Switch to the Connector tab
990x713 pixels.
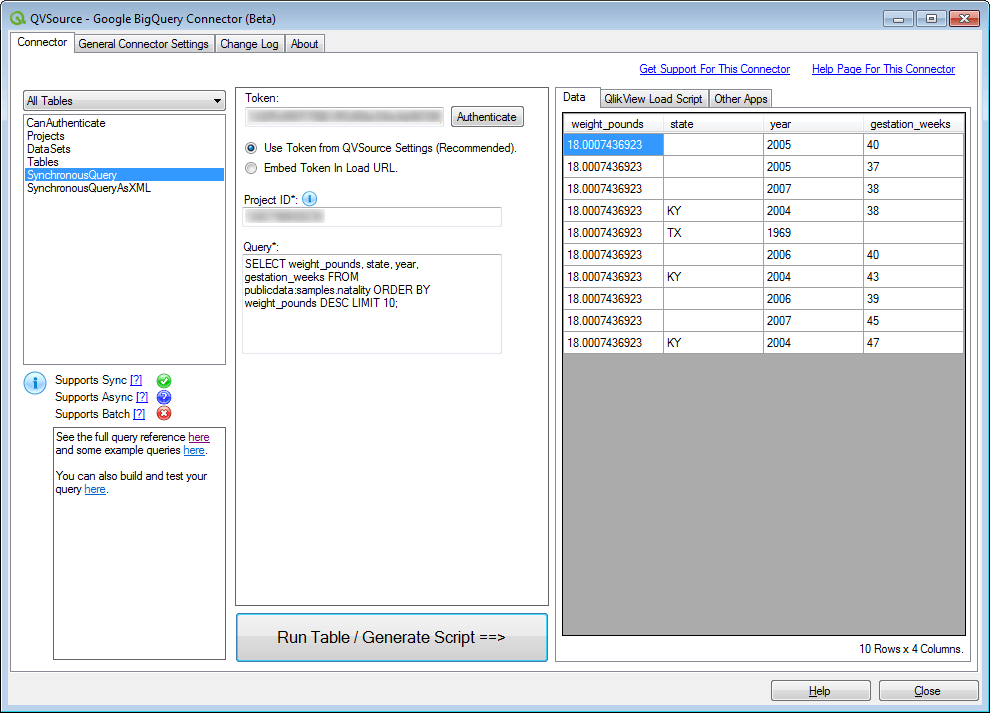[x=42, y=42]
